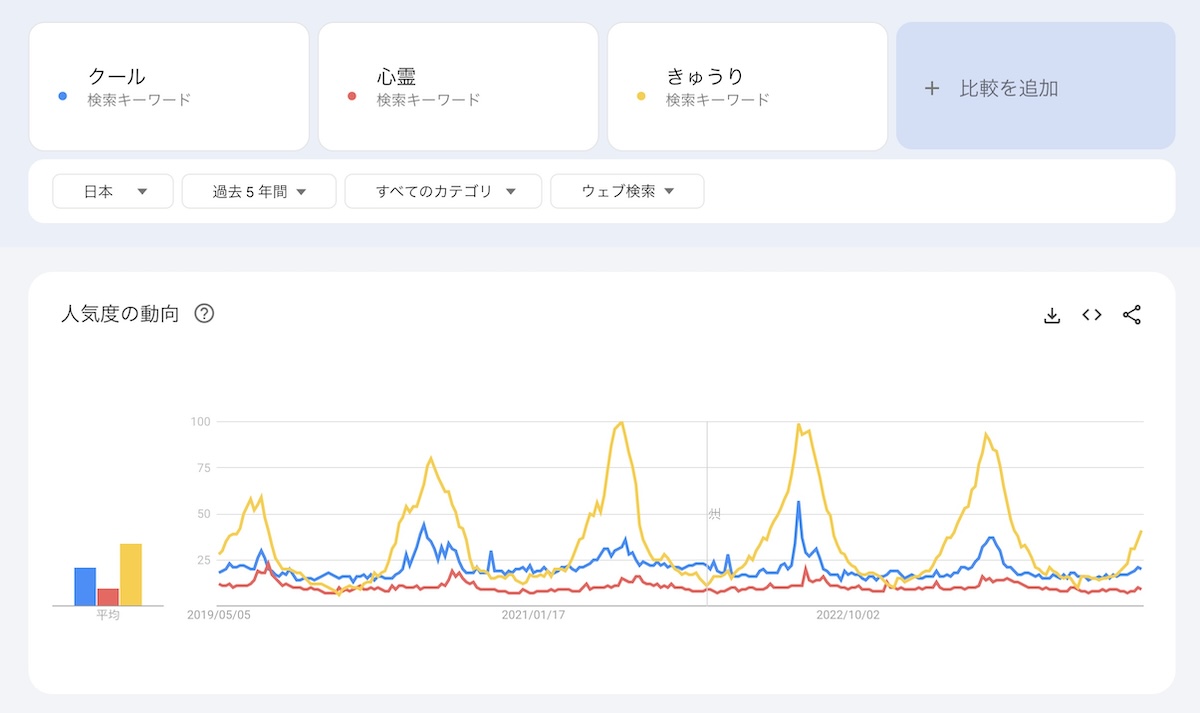
Task: Click the blue average bar for クール
Action: coord(85,586)
